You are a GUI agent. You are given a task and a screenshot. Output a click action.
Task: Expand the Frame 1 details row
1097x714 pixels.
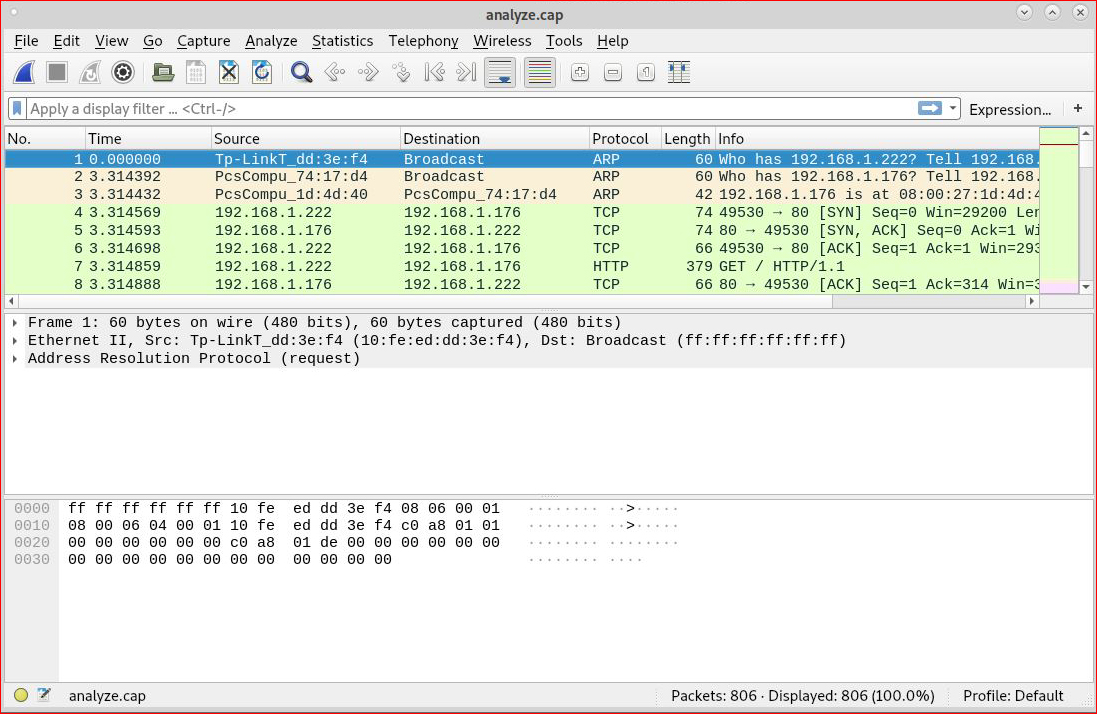[15, 322]
